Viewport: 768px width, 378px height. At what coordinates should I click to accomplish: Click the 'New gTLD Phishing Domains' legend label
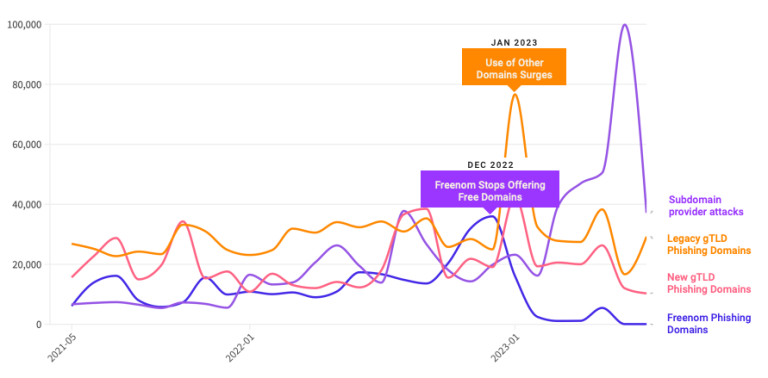pos(709,283)
